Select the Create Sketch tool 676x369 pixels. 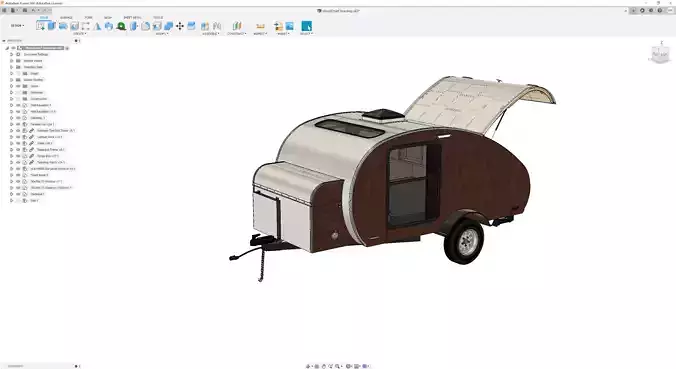41,26
